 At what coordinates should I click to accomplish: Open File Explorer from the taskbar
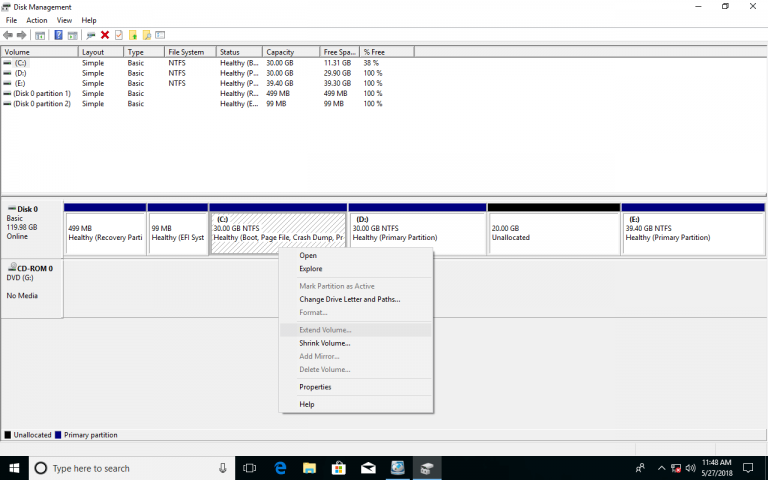(x=309, y=468)
